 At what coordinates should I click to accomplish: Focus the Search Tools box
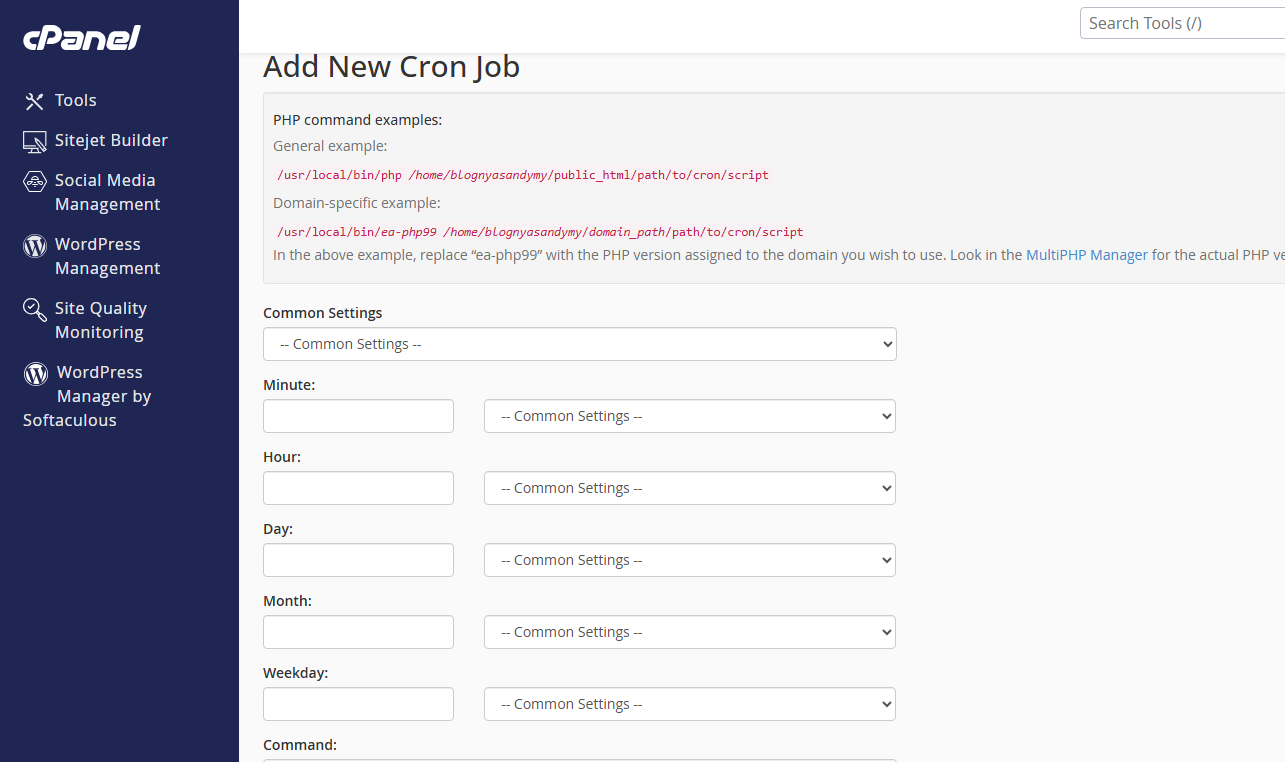point(1182,23)
